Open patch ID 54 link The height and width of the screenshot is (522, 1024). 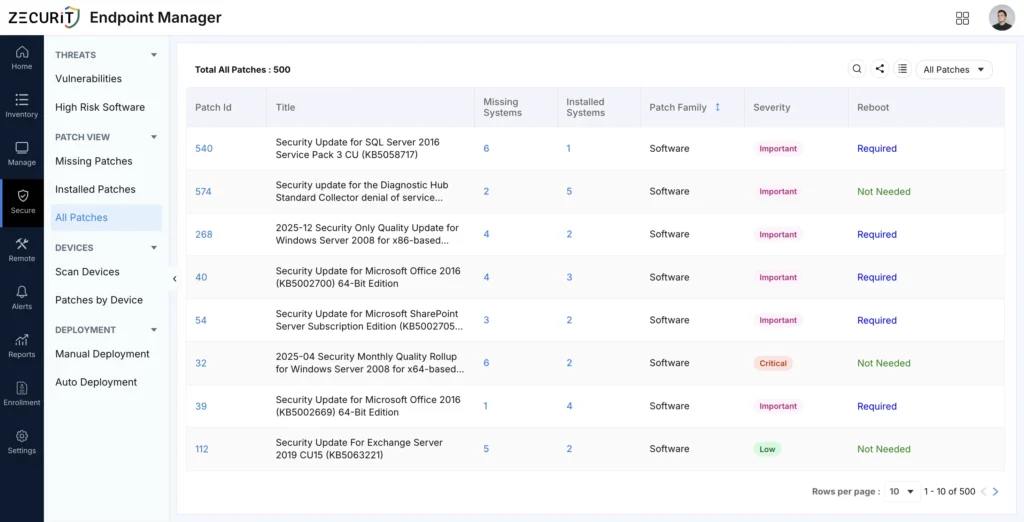click(x=200, y=320)
